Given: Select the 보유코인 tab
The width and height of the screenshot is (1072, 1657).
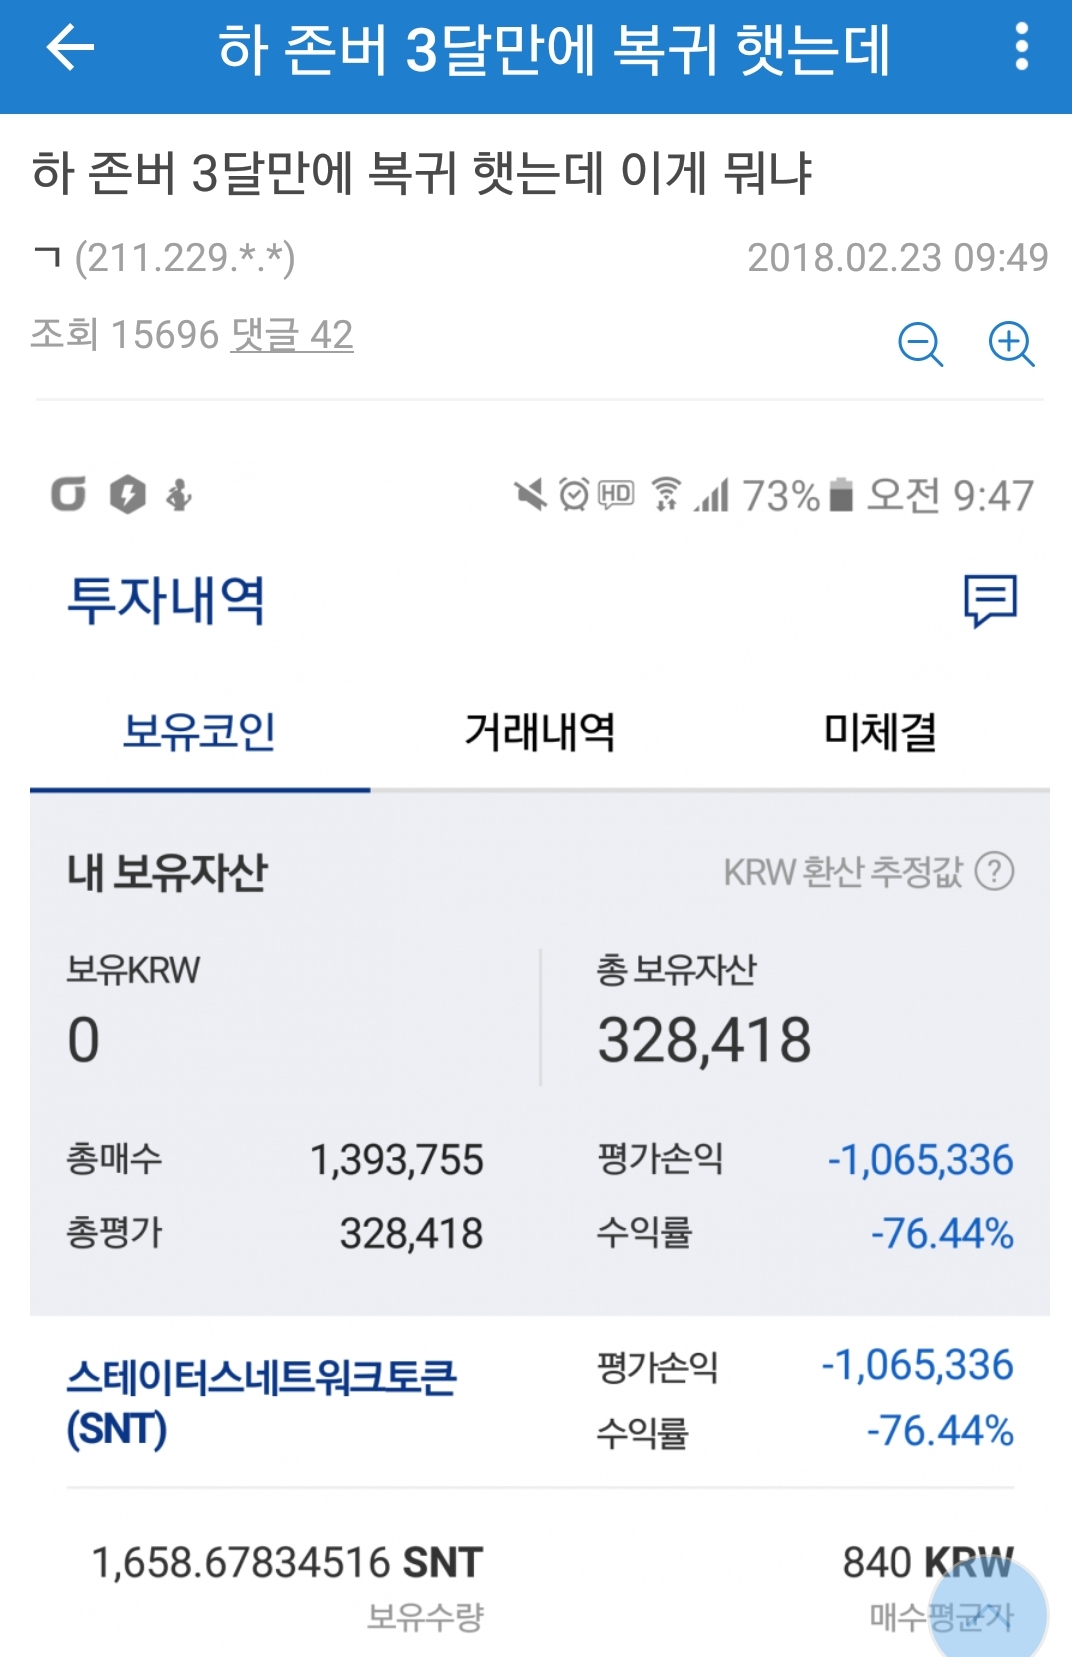Looking at the screenshot, I should [x=199, y=732].
